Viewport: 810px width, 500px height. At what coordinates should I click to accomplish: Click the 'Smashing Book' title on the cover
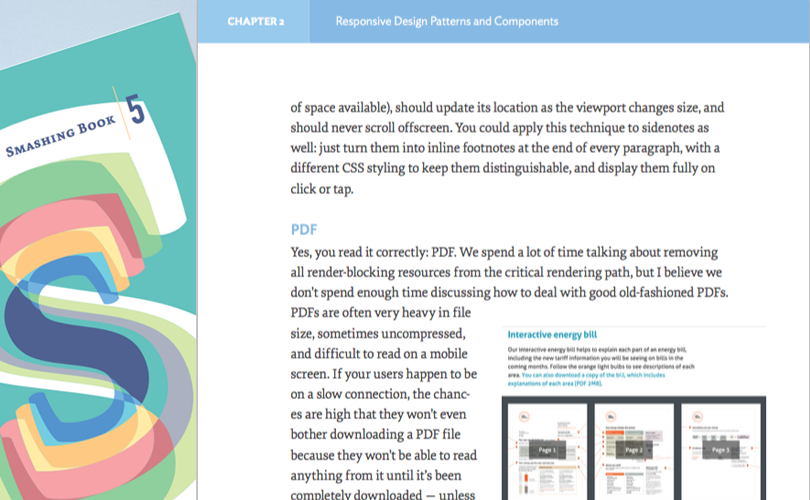pyautogui.click(x=60, y=136)
